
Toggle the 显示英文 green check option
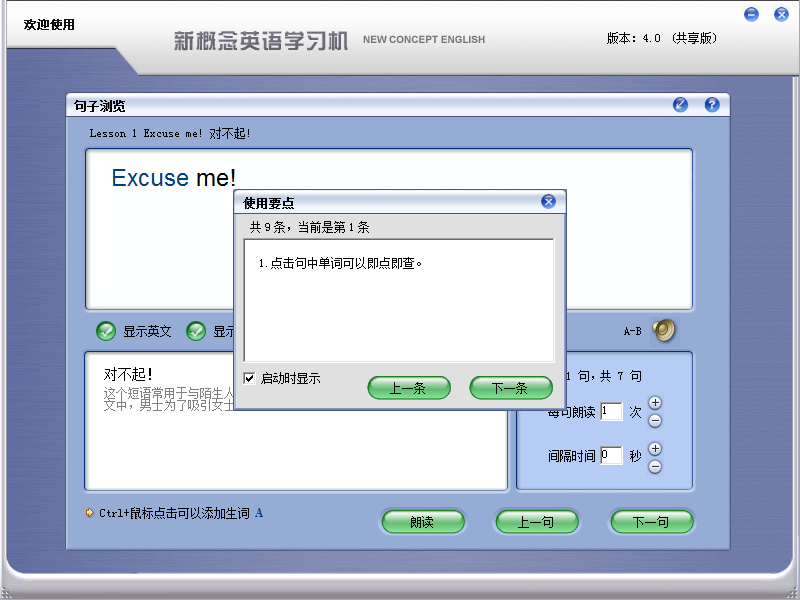coord(106,331)
